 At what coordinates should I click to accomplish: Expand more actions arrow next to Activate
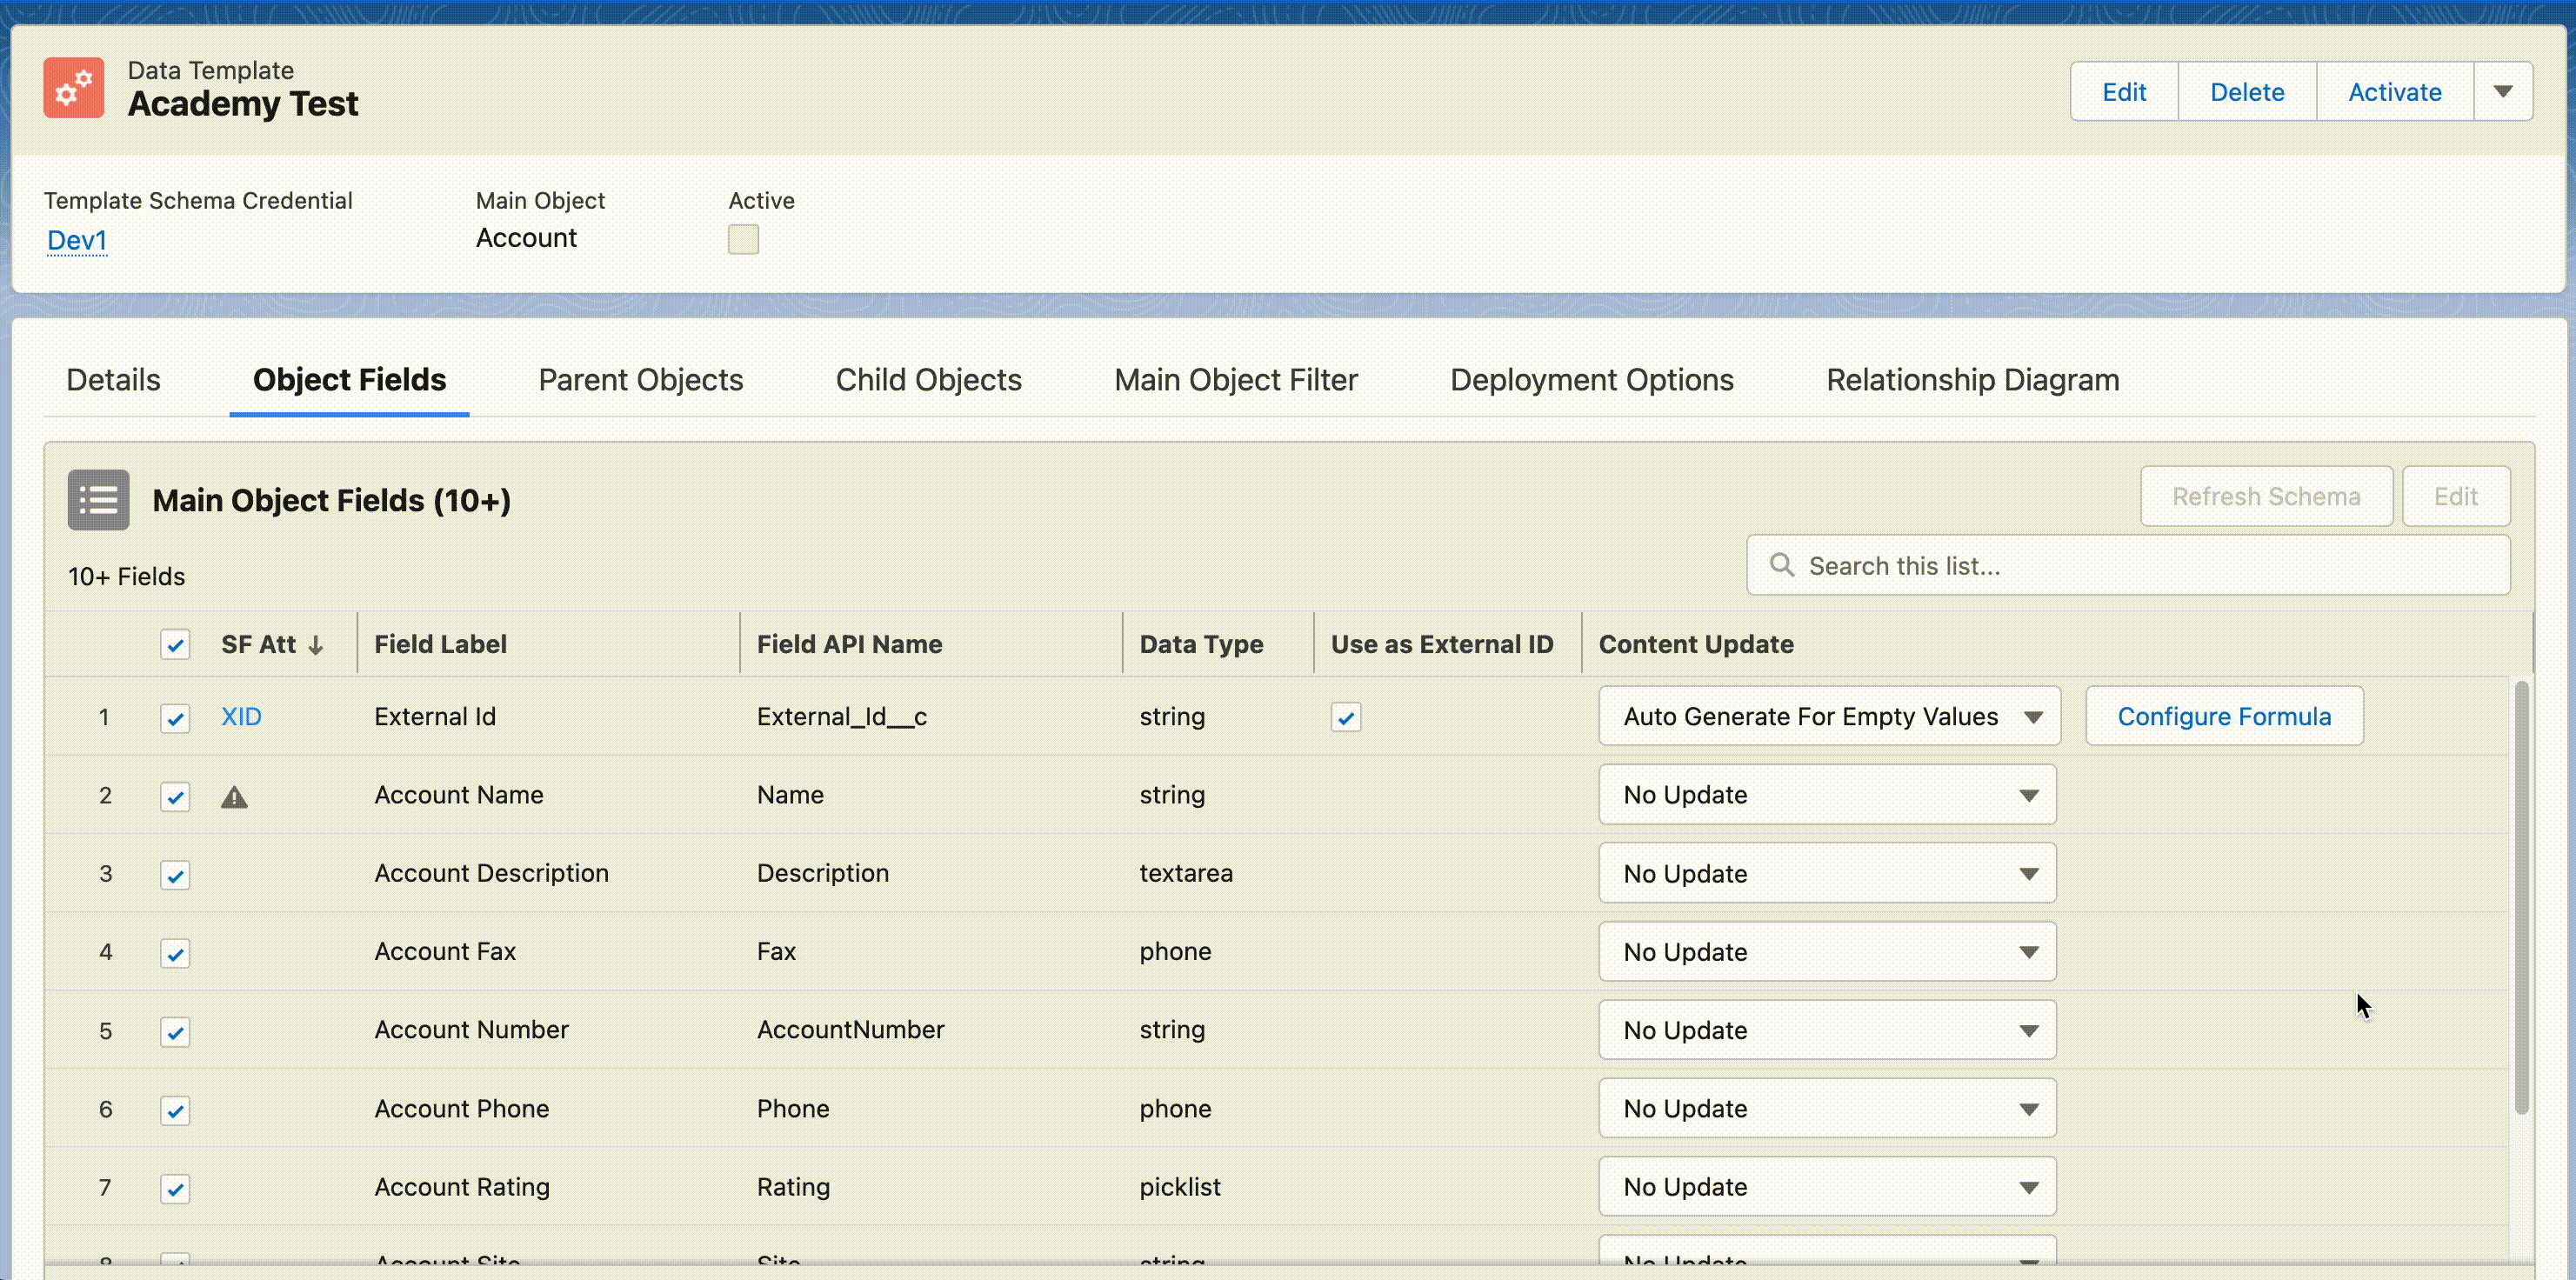[x=2503, y=92]
